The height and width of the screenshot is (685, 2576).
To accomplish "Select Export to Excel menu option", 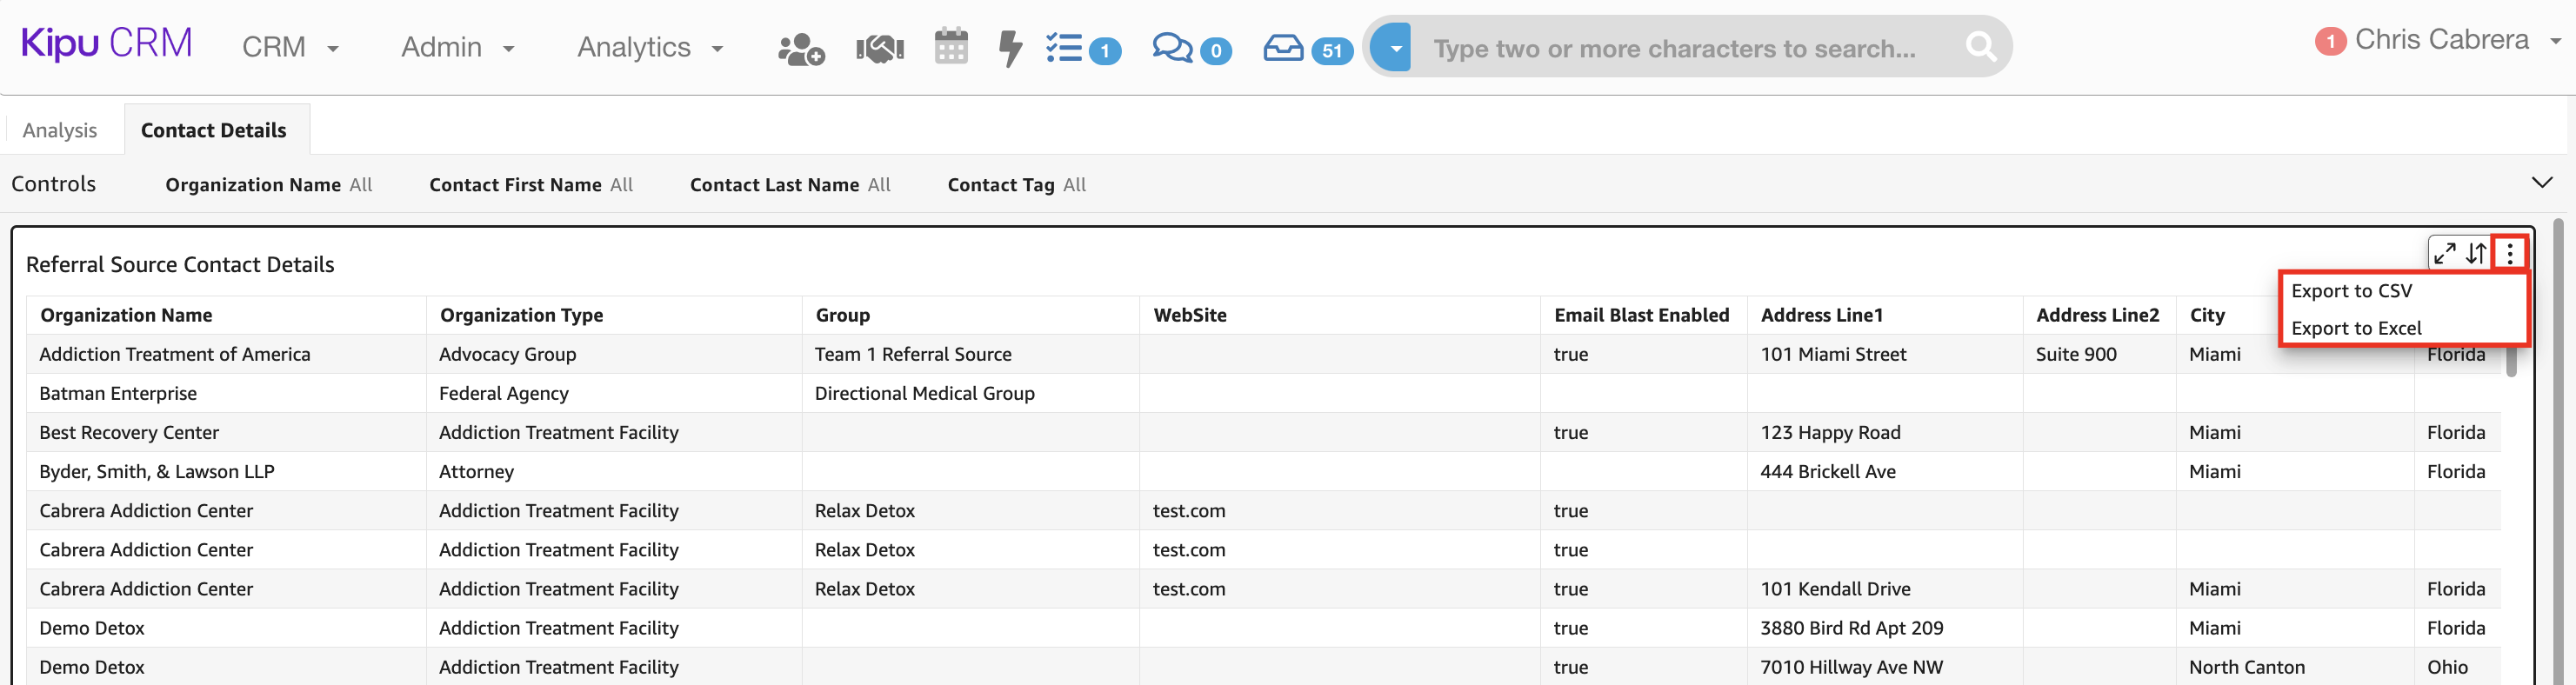I will coord(2356,328).
